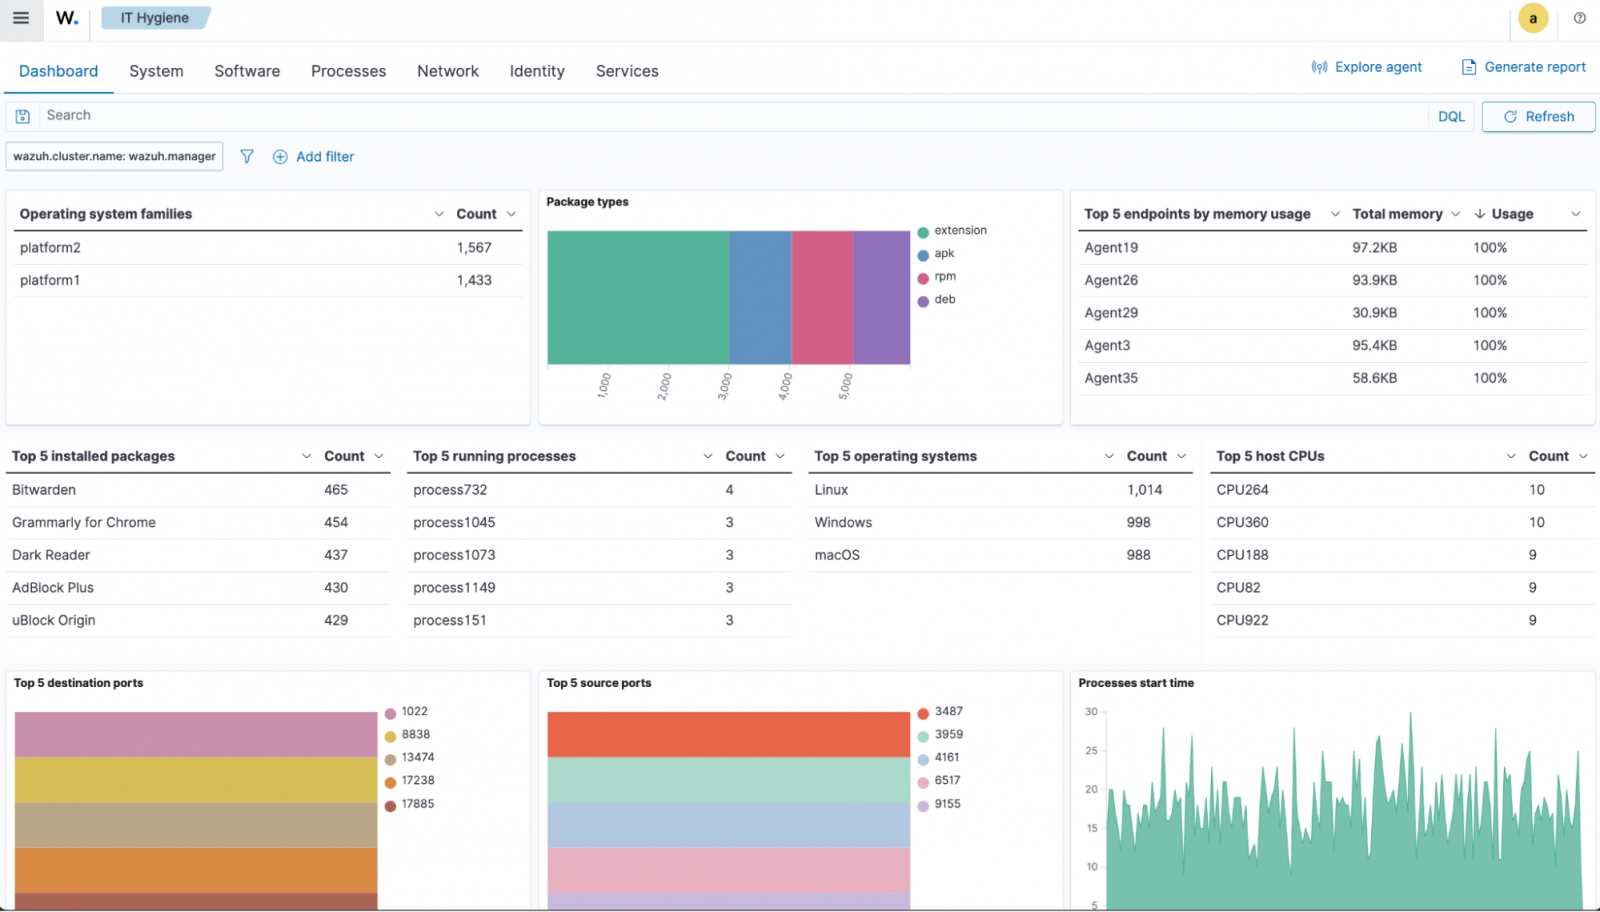This screenshot has height=912, width=1600.
Task: Click the Wazuh logo
Action: (66, 18)
